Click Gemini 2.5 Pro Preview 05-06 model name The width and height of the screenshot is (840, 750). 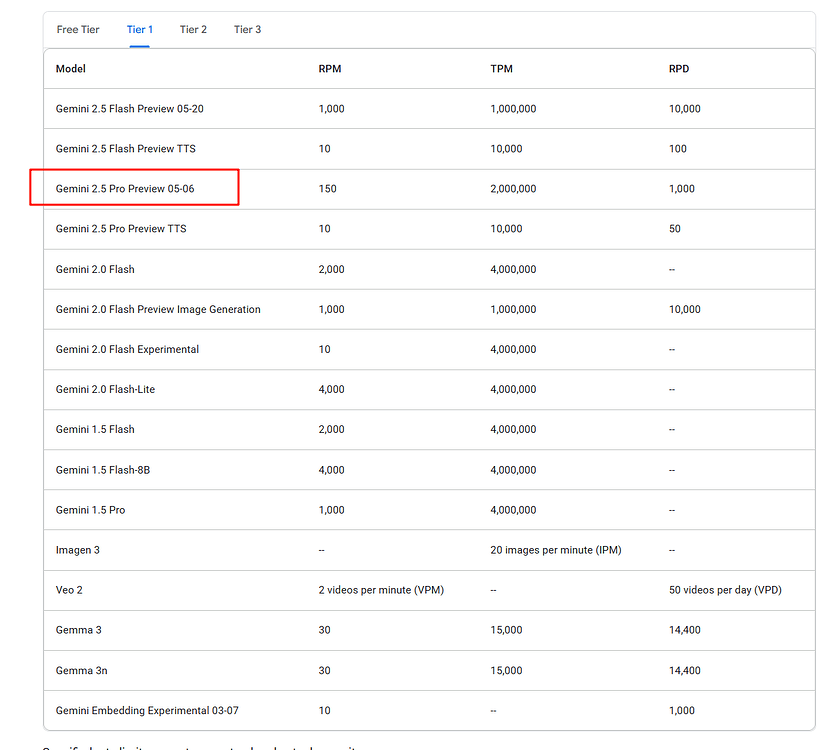125,189
